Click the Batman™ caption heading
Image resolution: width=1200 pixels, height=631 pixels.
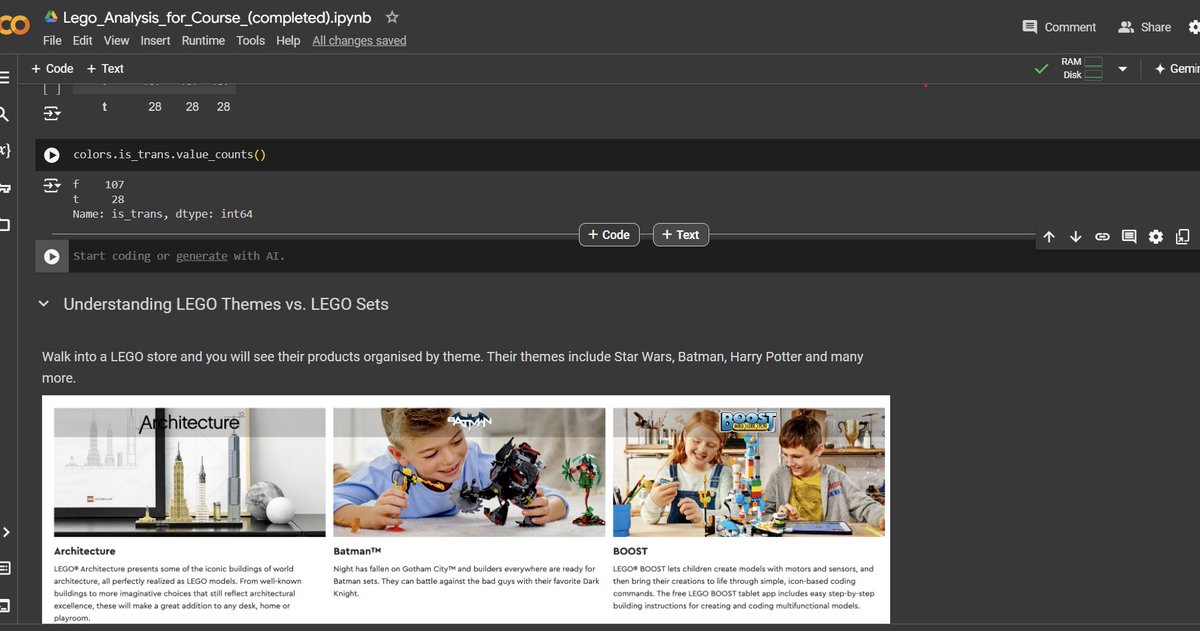point(357,551)
